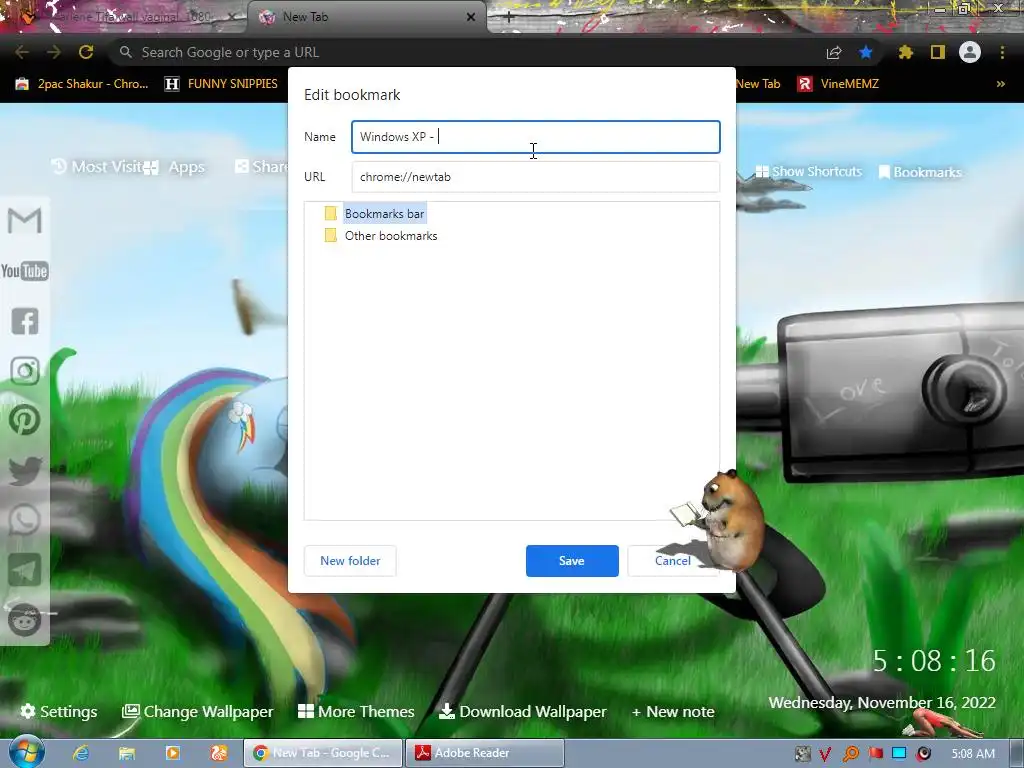Open the Telegram sidebar shortcut
1024x768 pixels.
click(25, 570)
